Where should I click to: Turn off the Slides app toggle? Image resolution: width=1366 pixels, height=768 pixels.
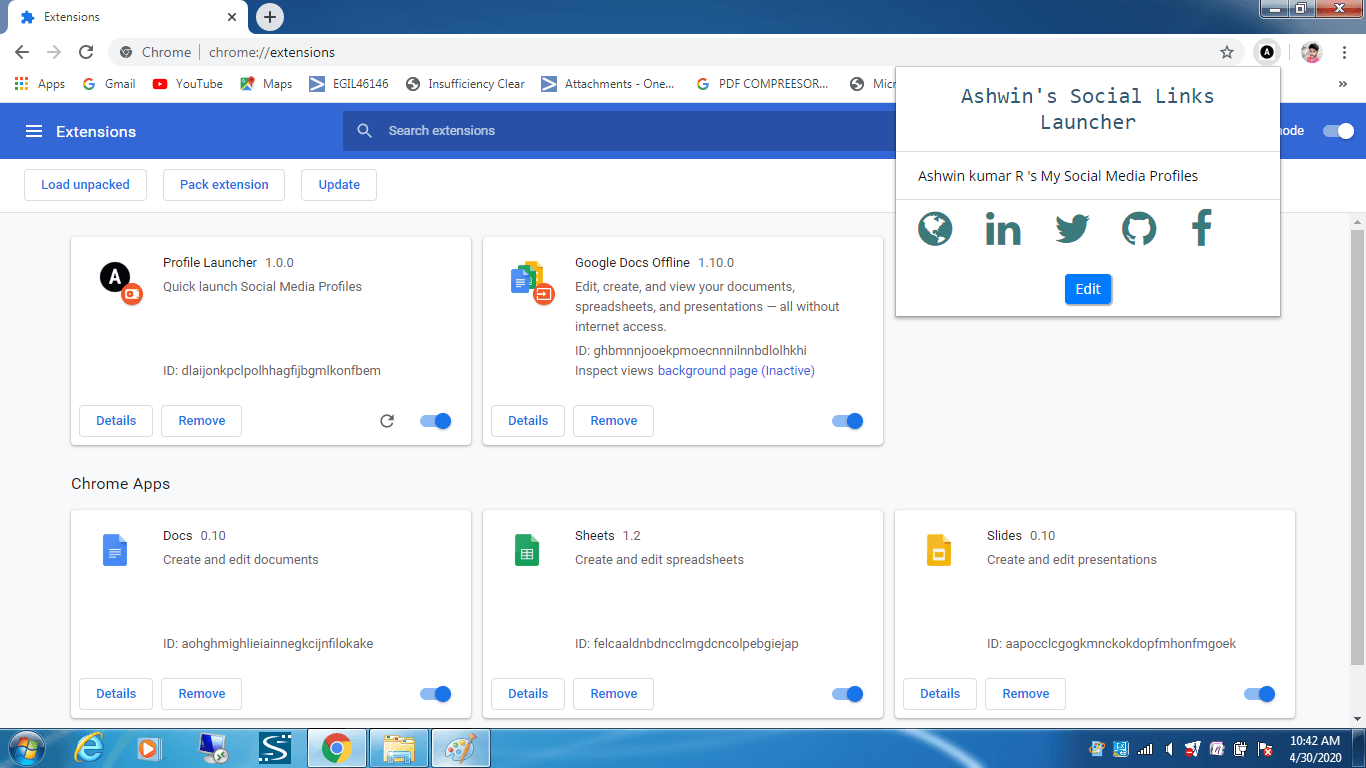coord(1260,694)
